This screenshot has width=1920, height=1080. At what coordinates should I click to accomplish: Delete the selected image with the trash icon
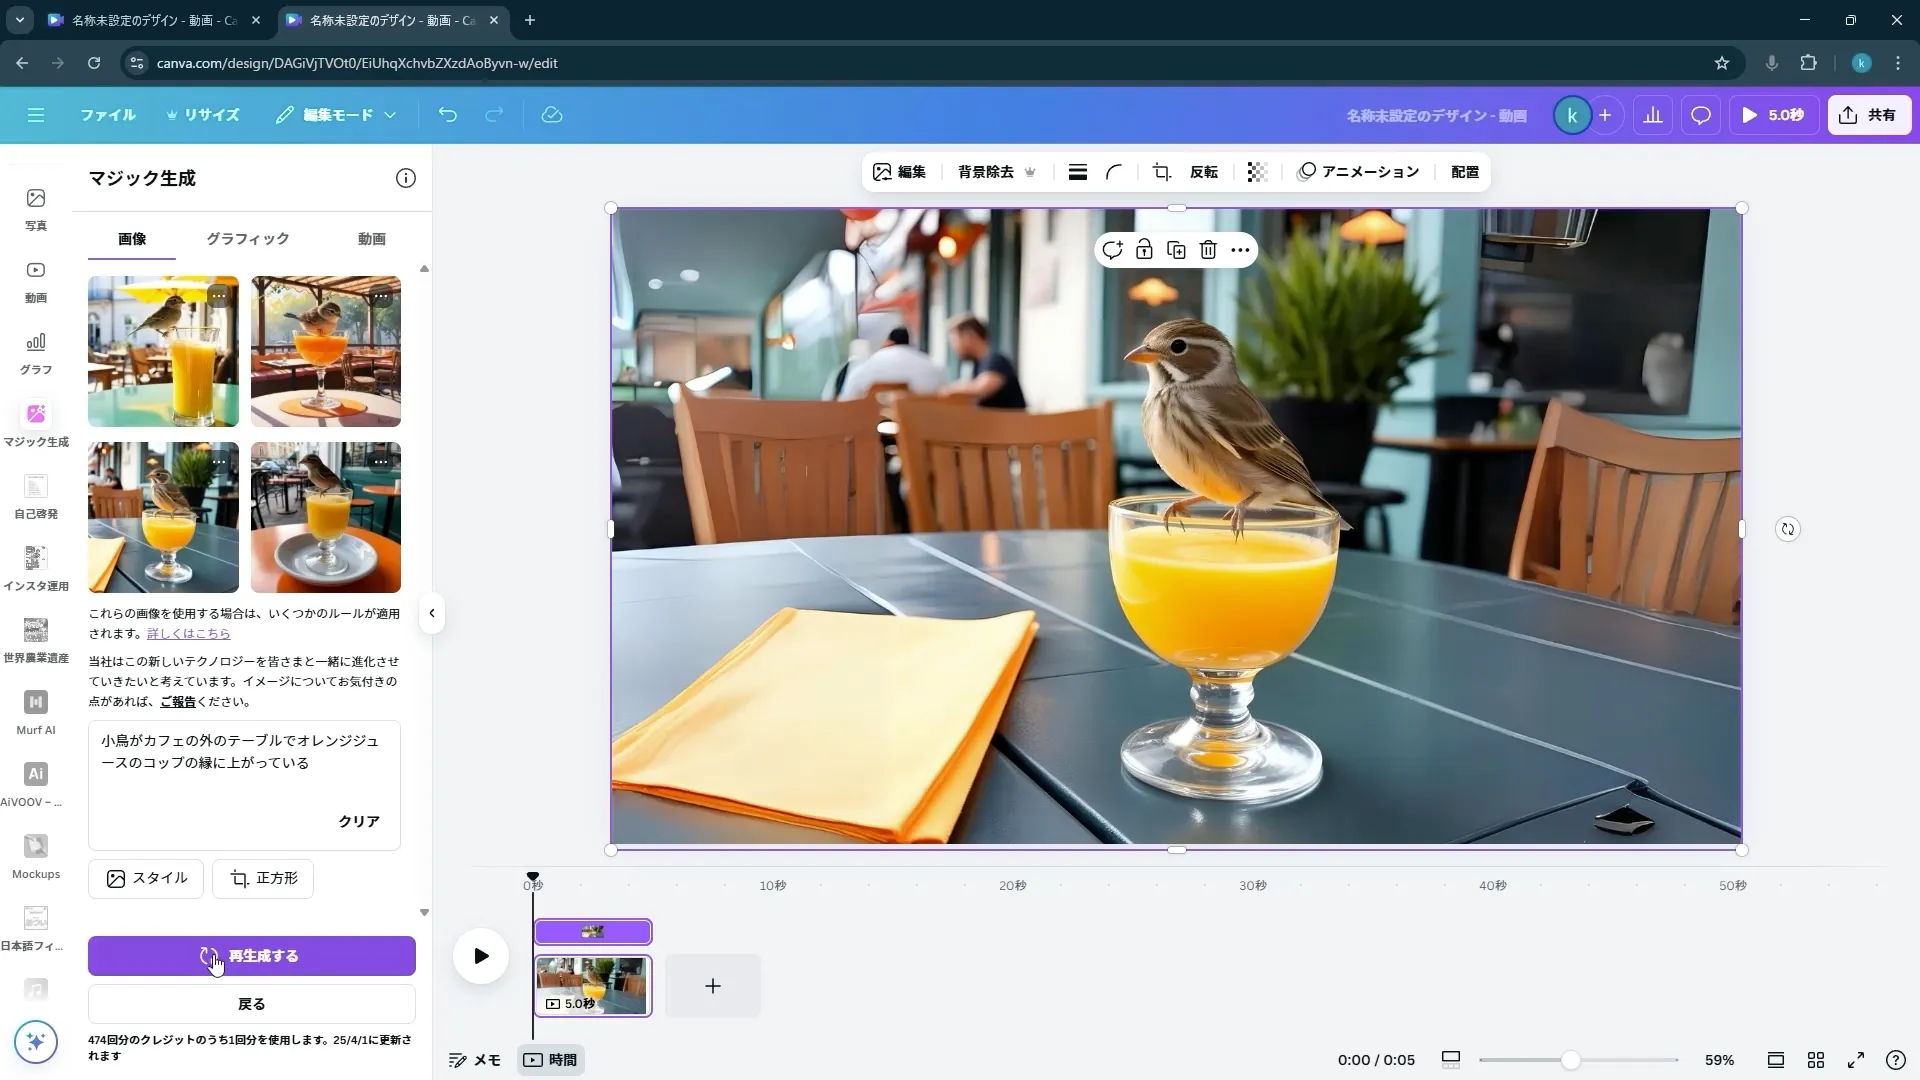point(1208,250)
